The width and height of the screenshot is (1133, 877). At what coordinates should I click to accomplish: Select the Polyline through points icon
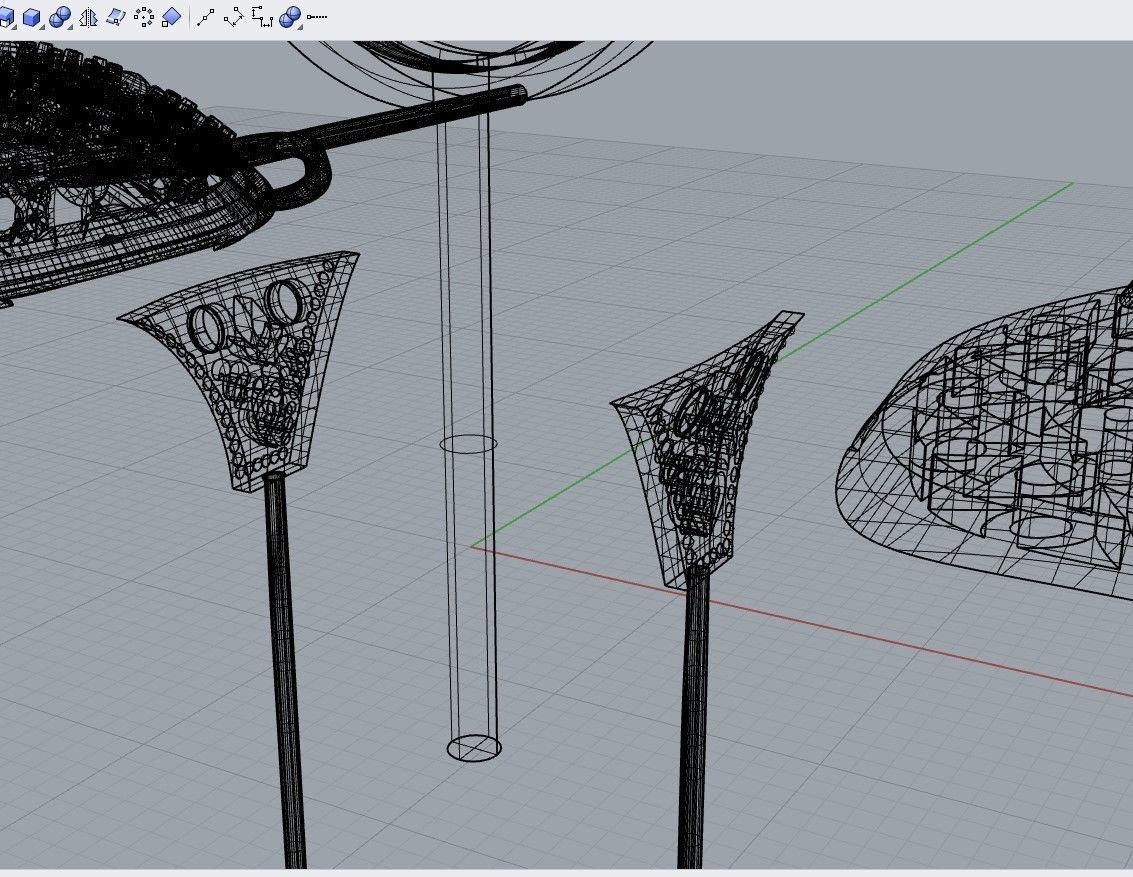pyautogui.click(x=205, y=17)
